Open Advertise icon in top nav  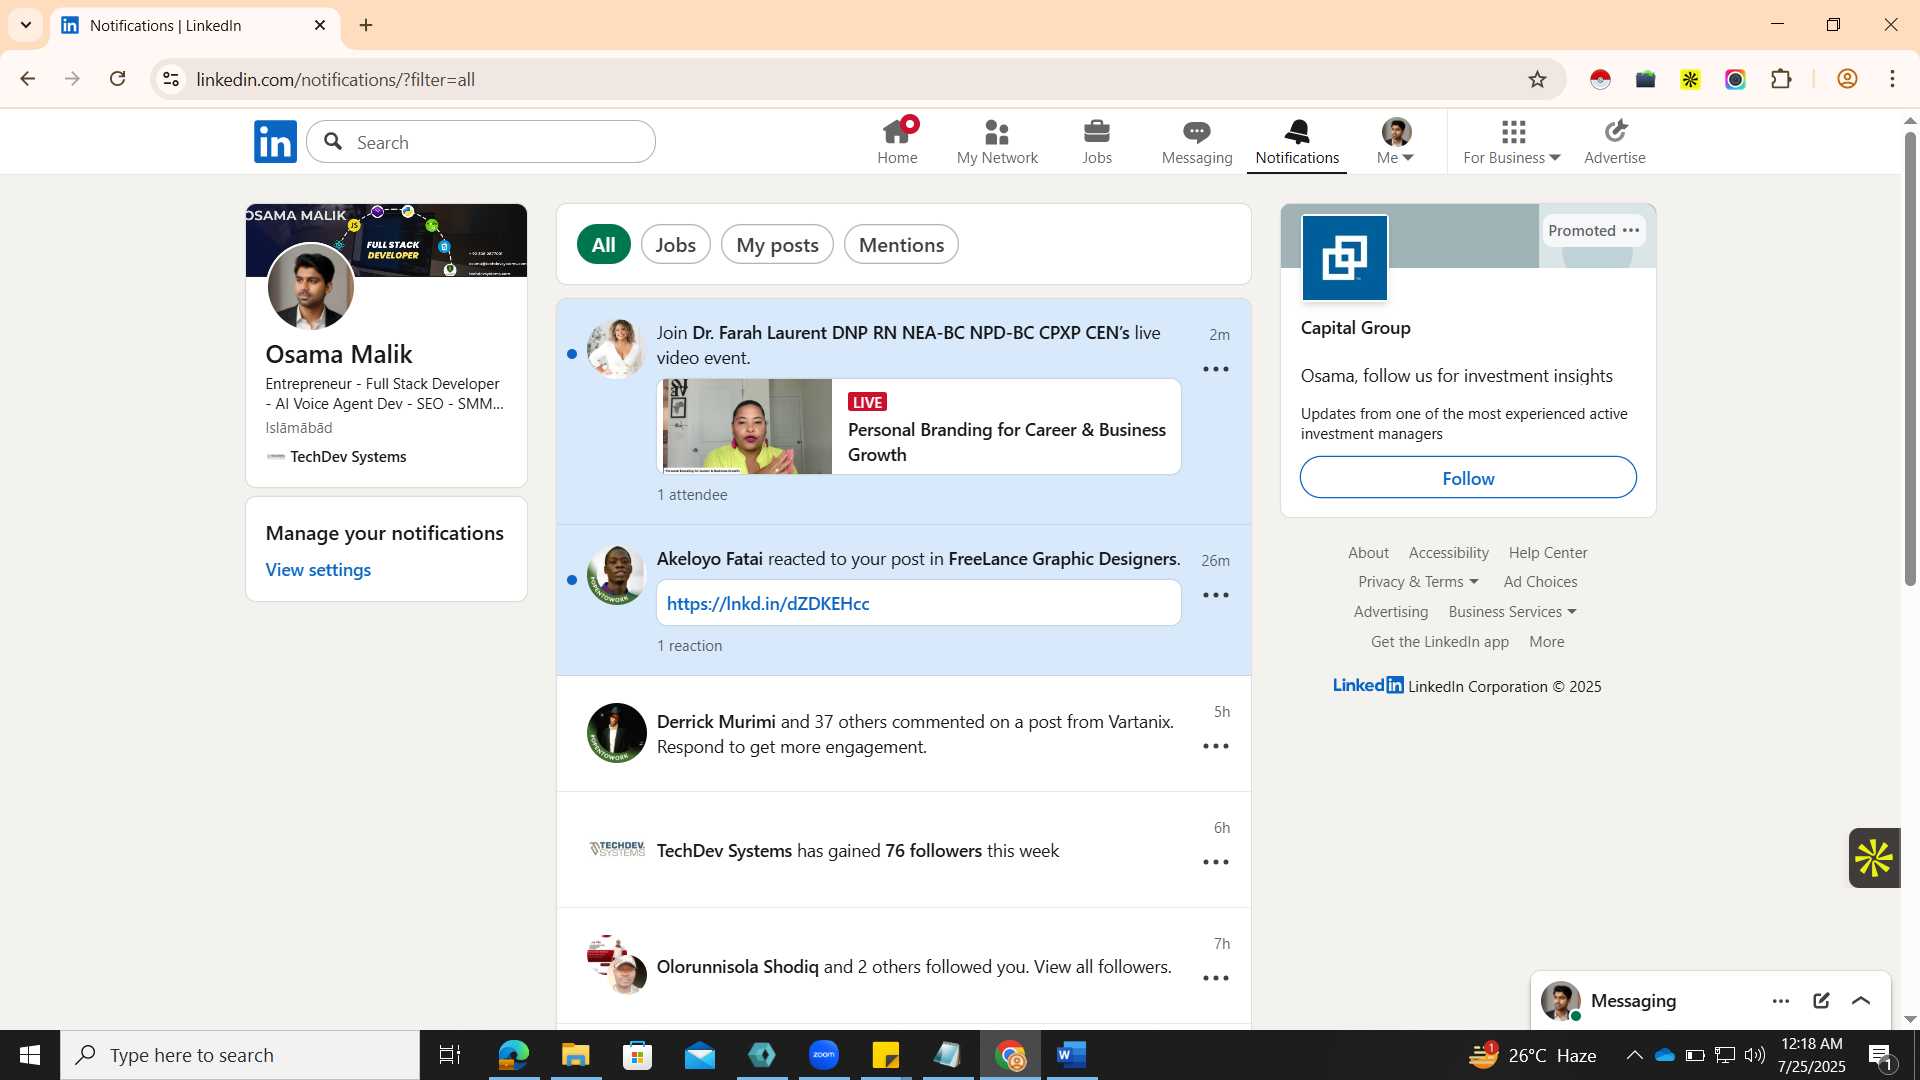1615,142
